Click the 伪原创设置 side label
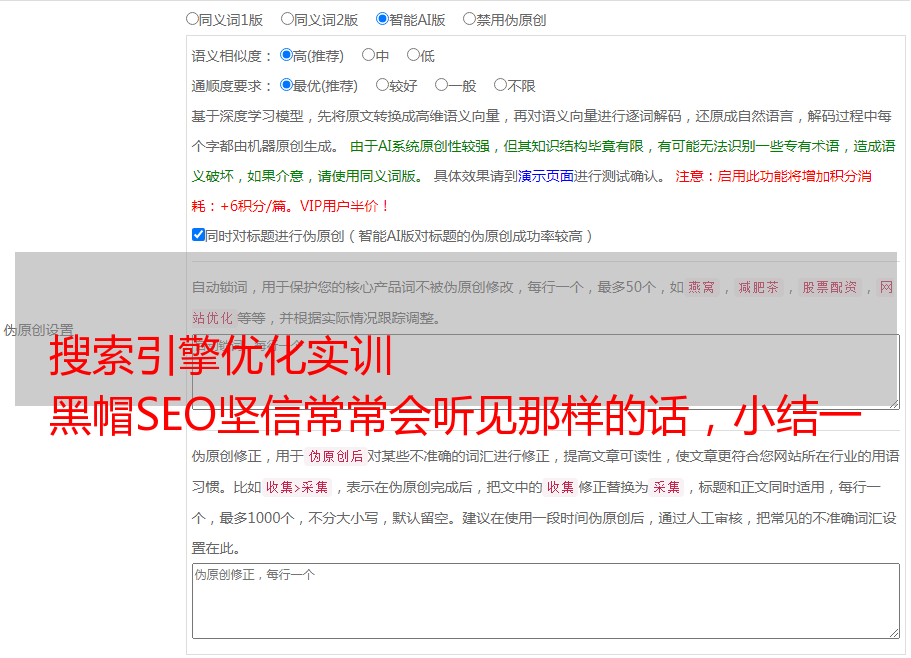This screenshot has height=658, width=911. [x=38, y=330]
